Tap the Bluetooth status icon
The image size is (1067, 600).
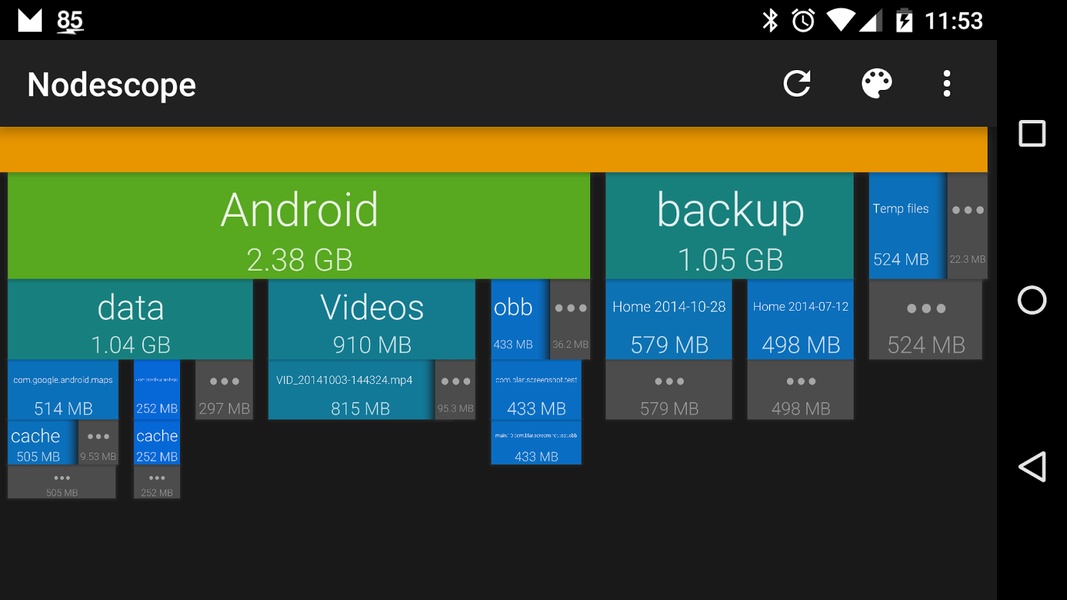point(770,20)
